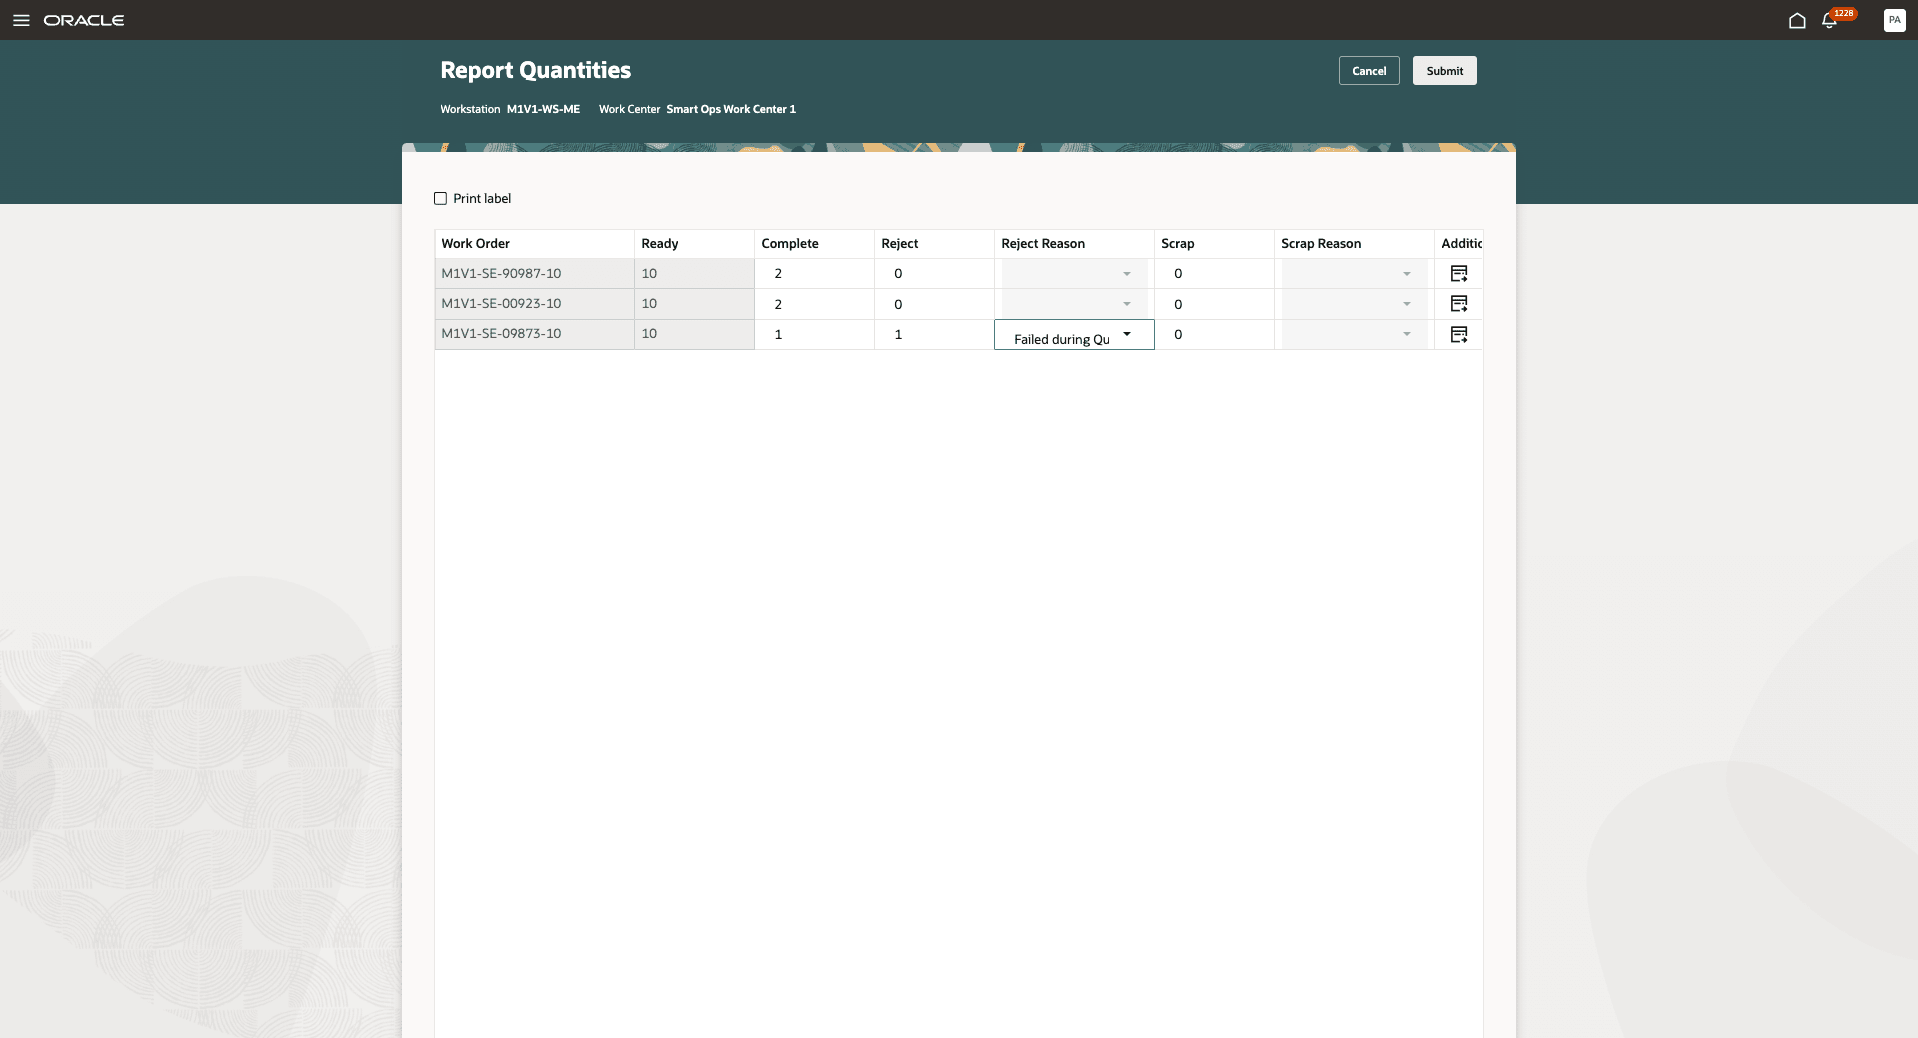Click Ready value for M1V1-SE-90987-10
The height and width of the screenshot is (1038, 1918).
tap(694, 273)
